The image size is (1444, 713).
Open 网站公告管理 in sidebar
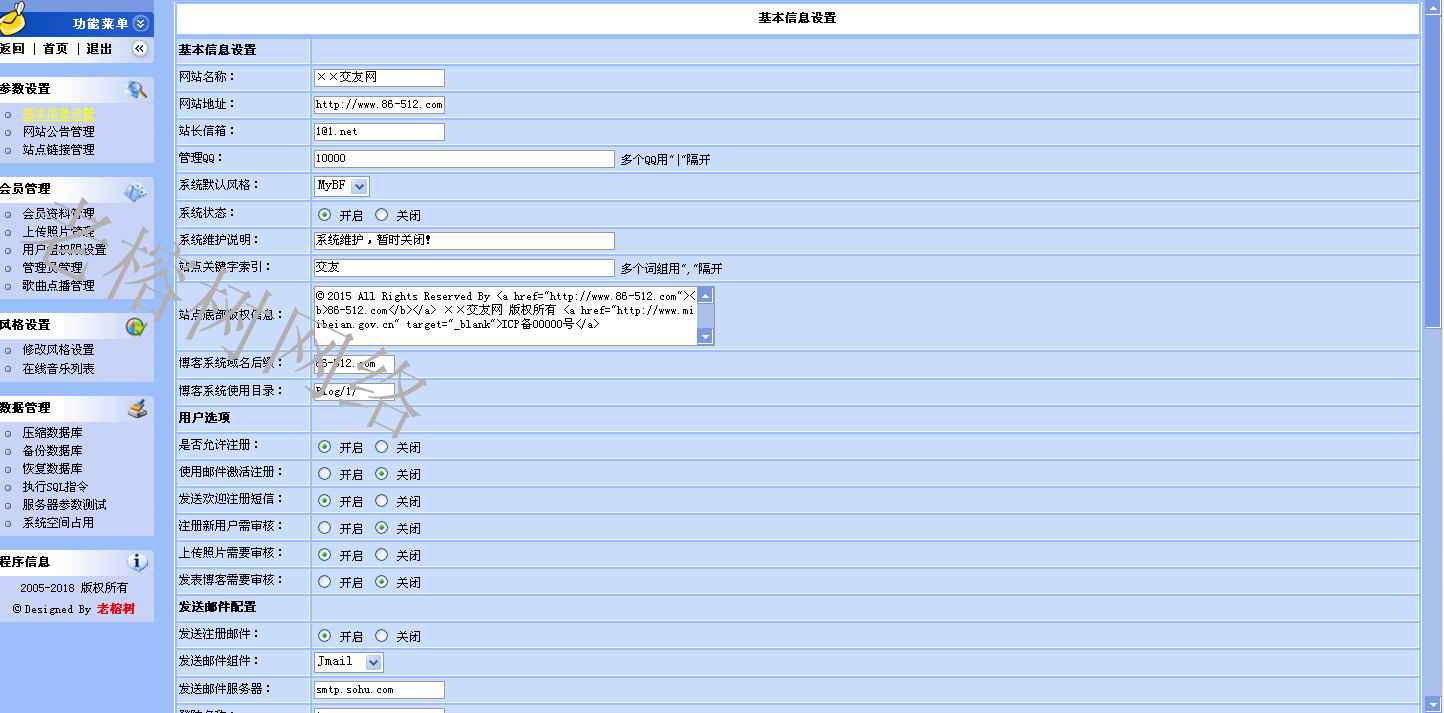pyautogui.click(x=58, y=132)
